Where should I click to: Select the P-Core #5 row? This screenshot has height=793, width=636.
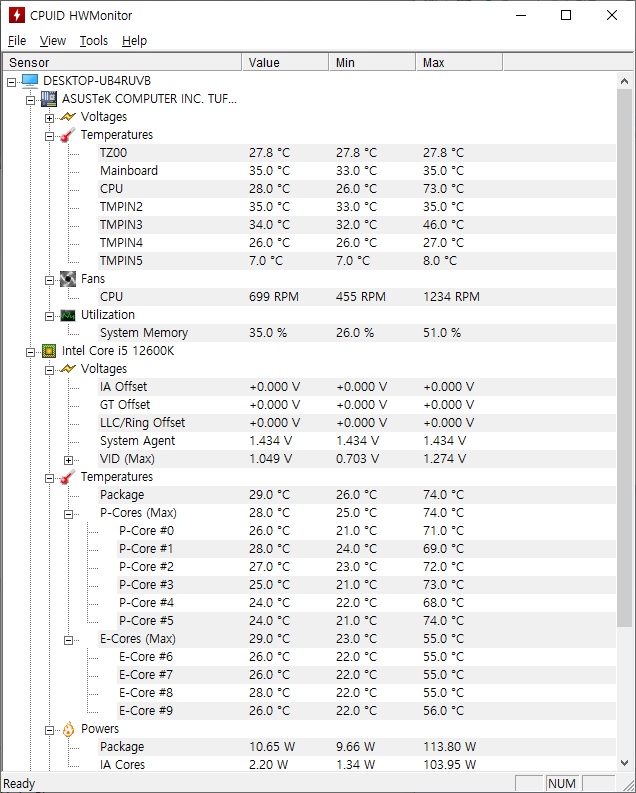tap(366, 621)
